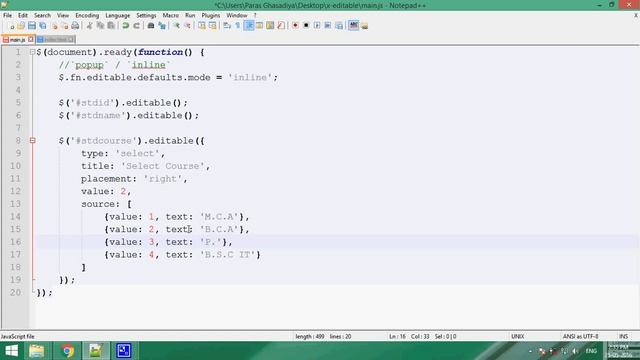The width and height of the screenshot is (640, 360).
Task: Redo the edit via the toolbar Redo icon
Action: (136, 26)
